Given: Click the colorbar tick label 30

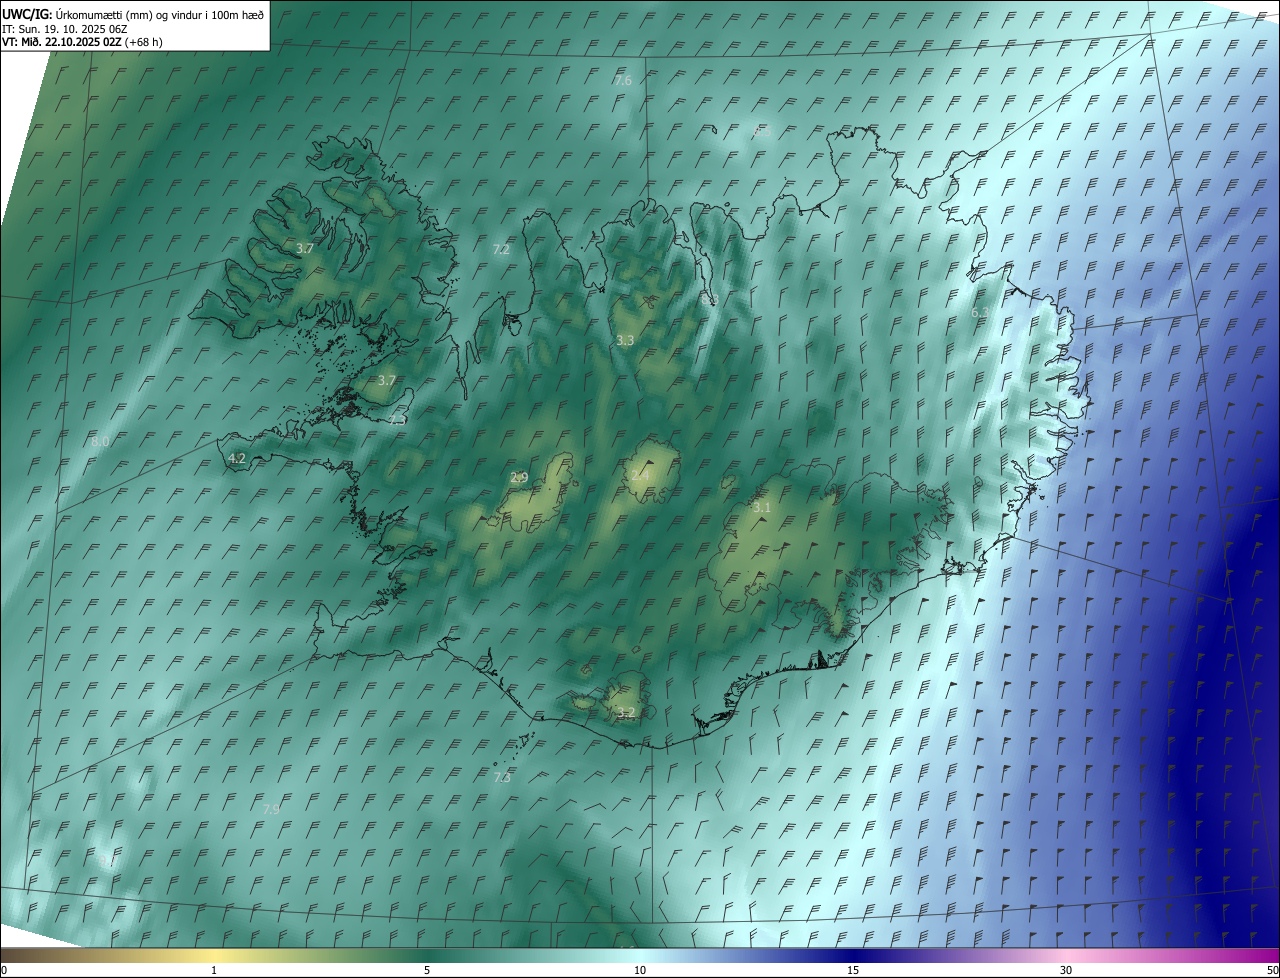Looking at the screenshot, I should pyautogui.click(x=1066, y=970).
